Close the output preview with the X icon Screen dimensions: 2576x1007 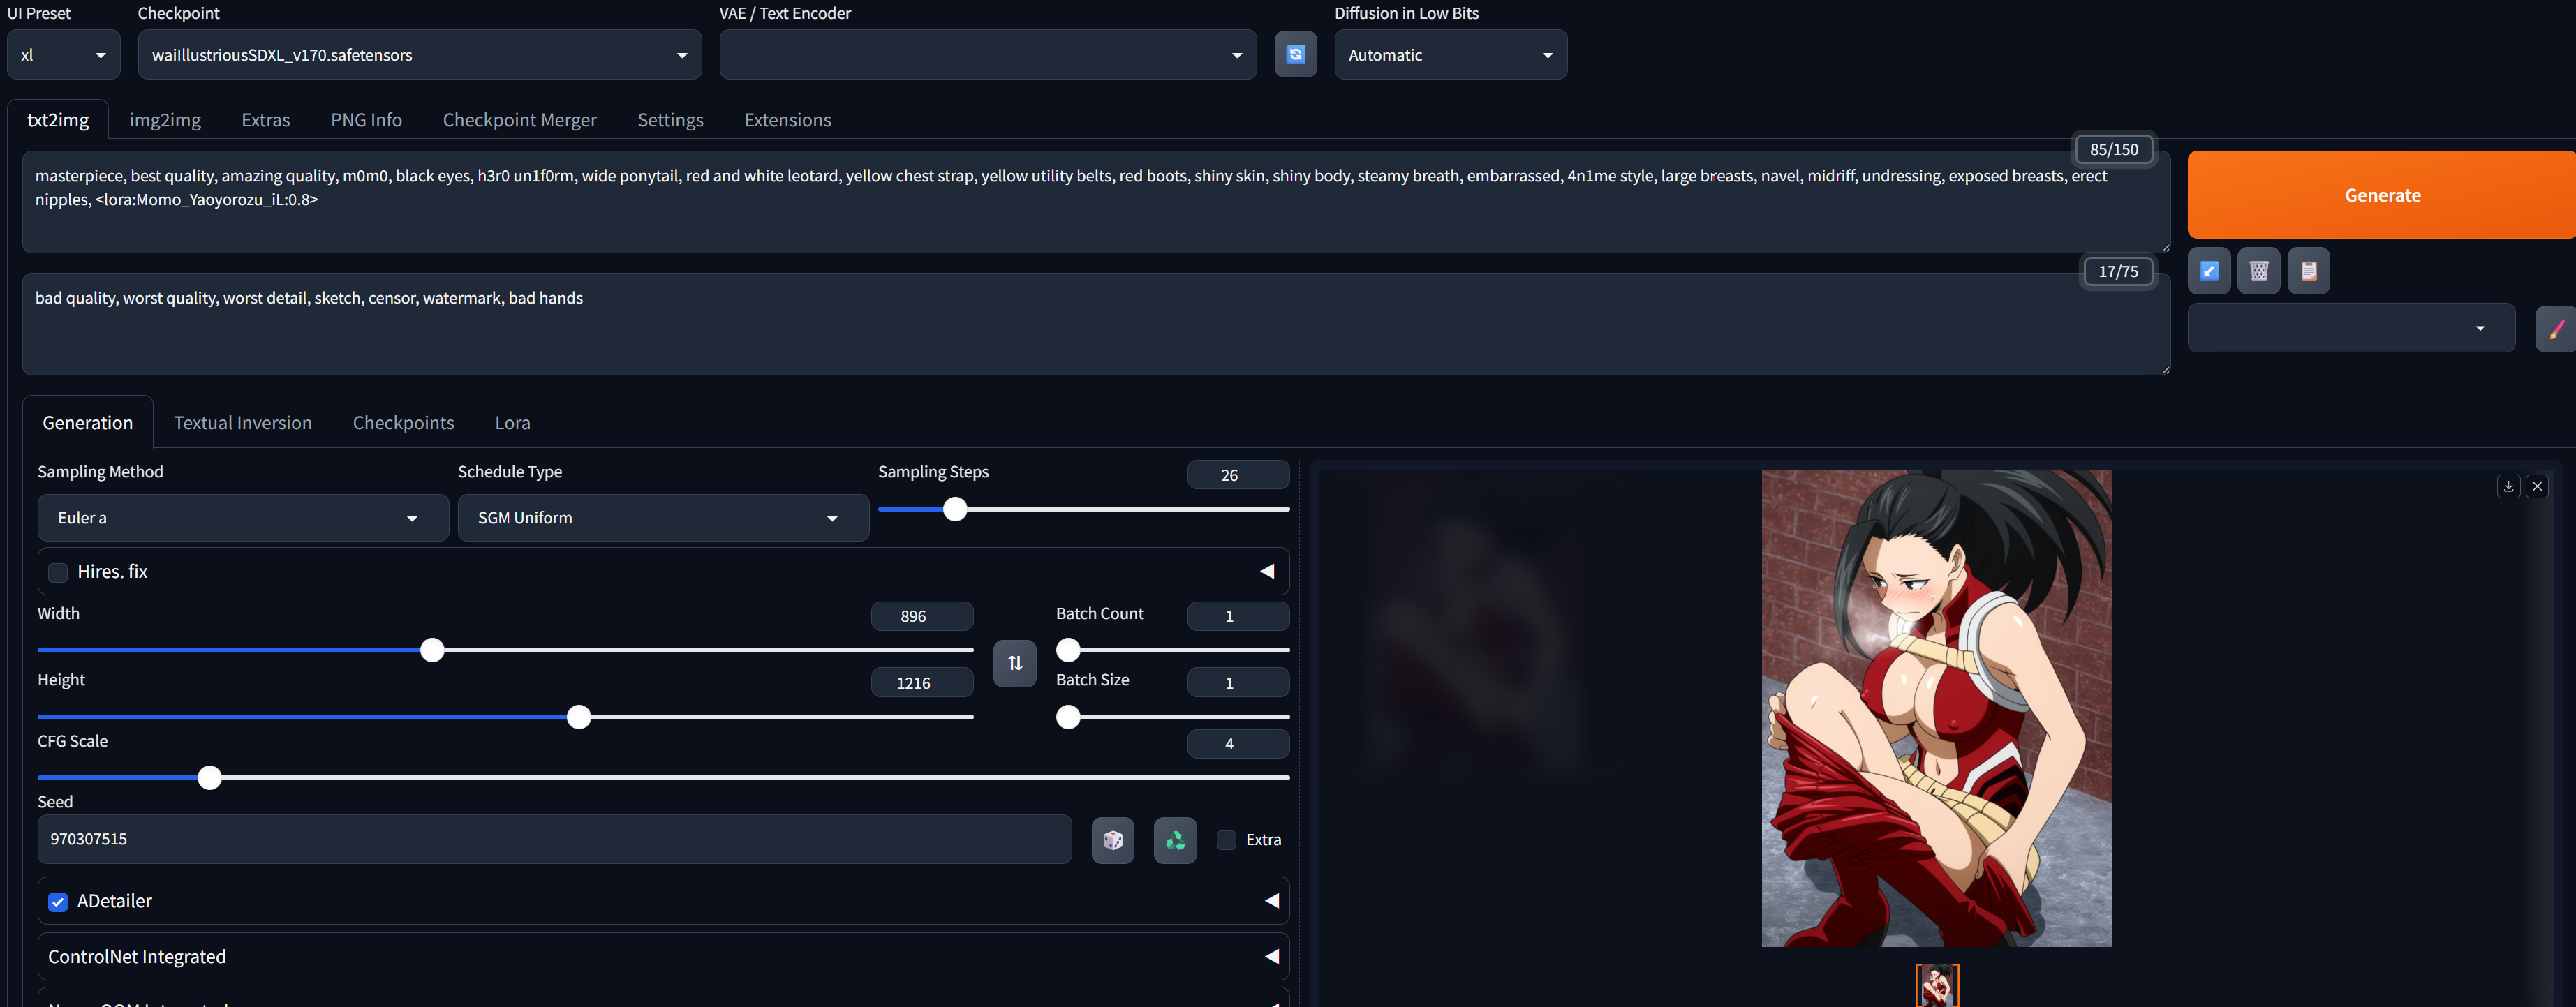(2537, 486)
